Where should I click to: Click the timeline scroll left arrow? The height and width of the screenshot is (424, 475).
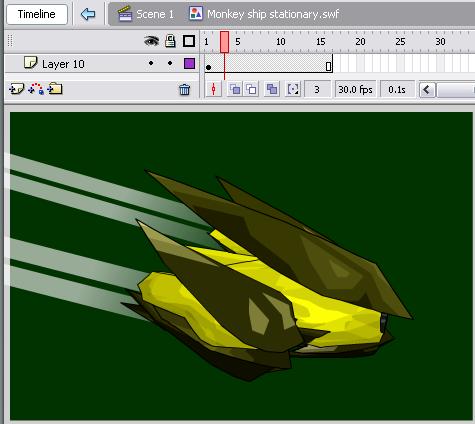coord(427,90)
